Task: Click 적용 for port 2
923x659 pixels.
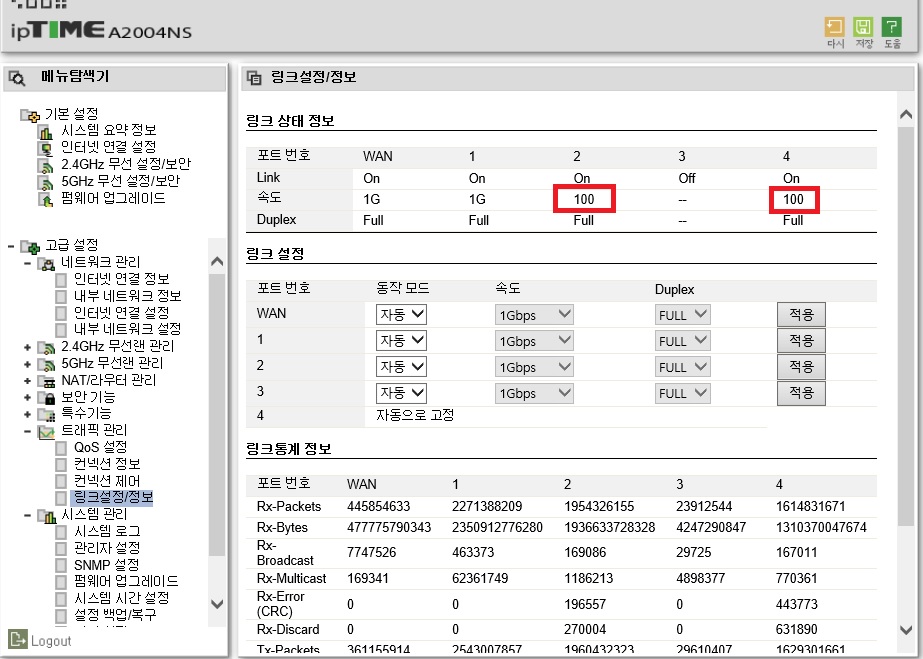Action: [801, 367]
